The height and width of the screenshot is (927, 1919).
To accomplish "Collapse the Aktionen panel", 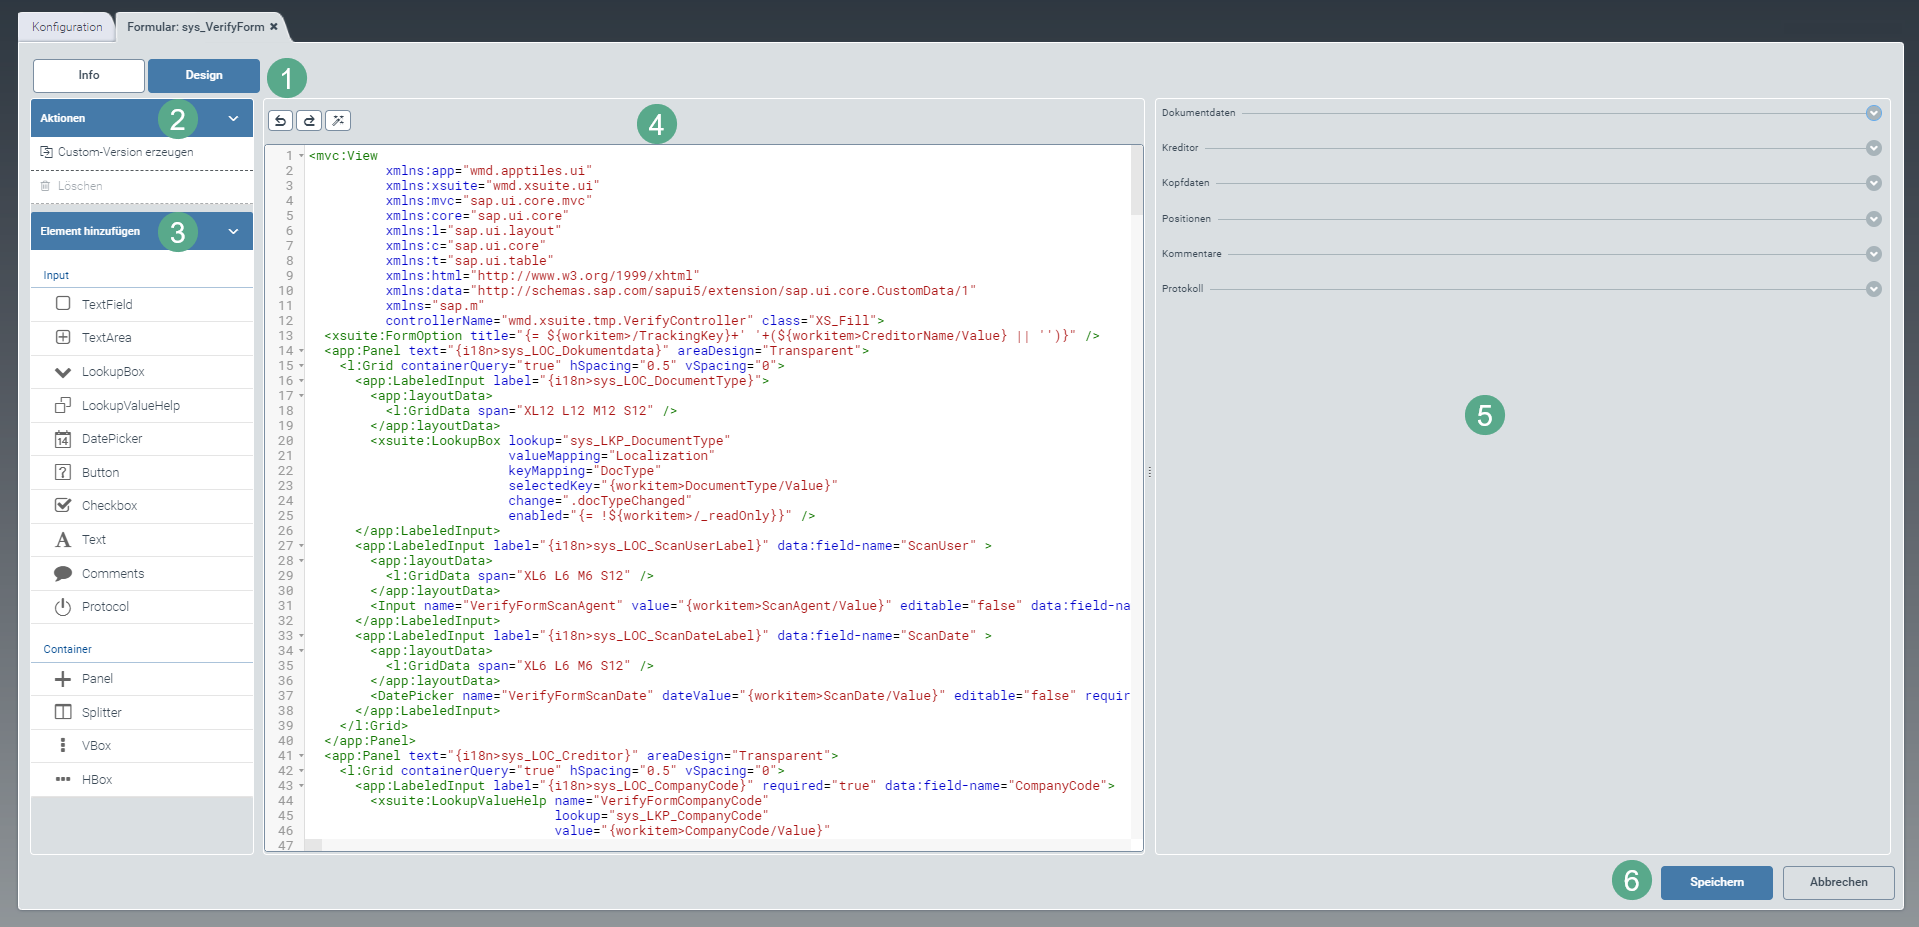I will (233, 118).
